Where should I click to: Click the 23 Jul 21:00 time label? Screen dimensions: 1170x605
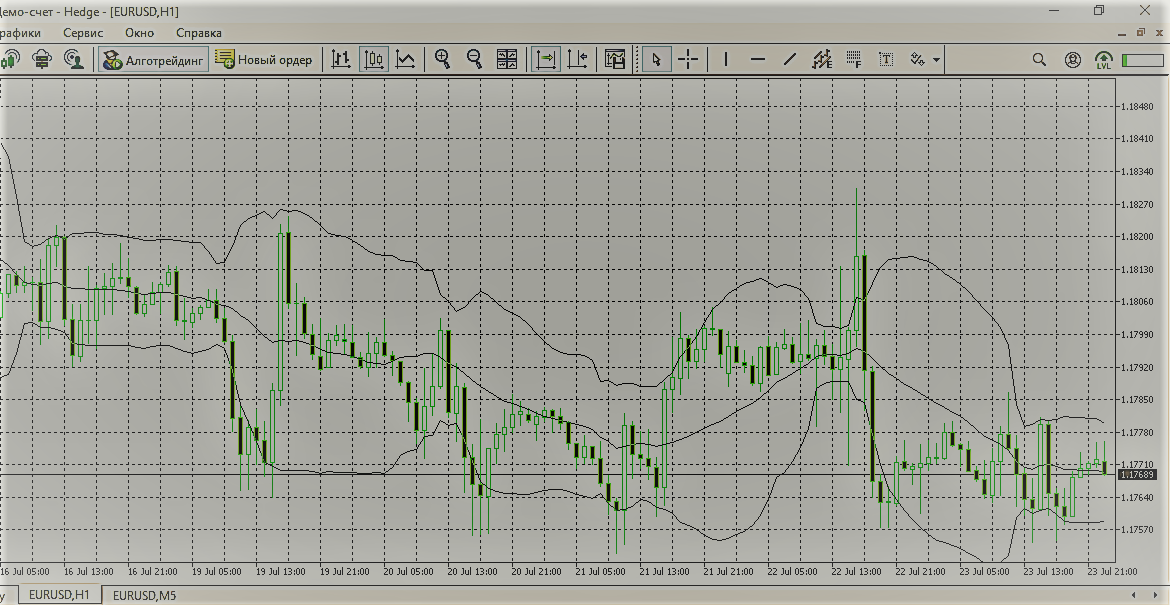coord(1112,572)
